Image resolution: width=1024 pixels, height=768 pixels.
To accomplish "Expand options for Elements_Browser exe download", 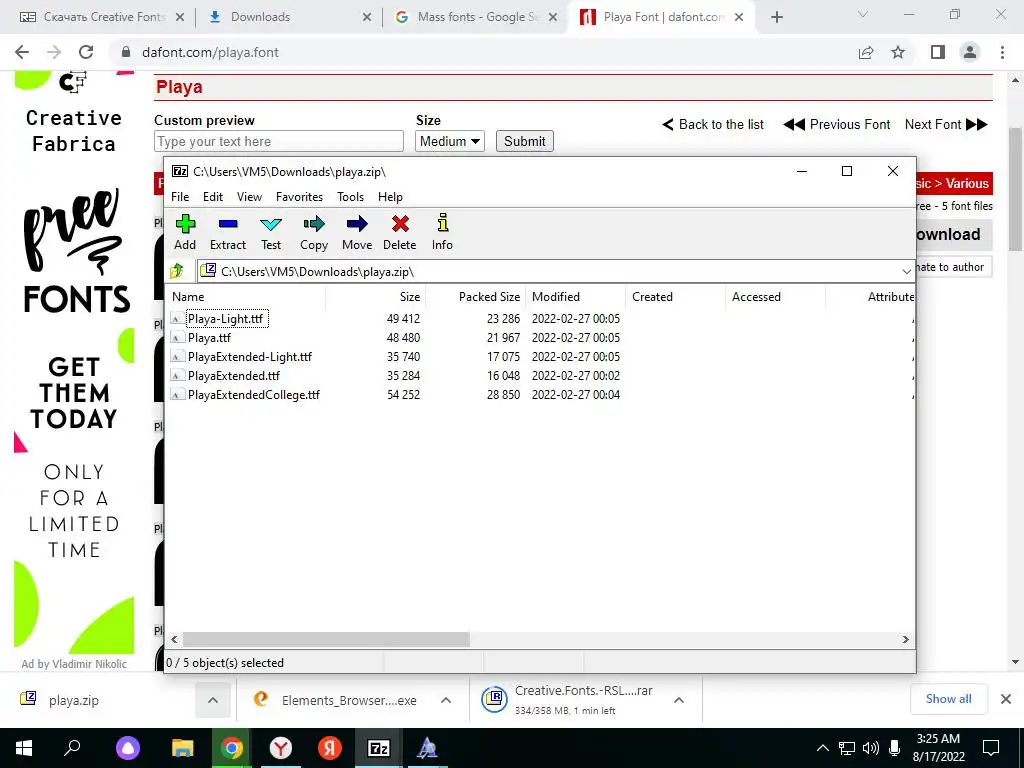I will pos(446,700).
